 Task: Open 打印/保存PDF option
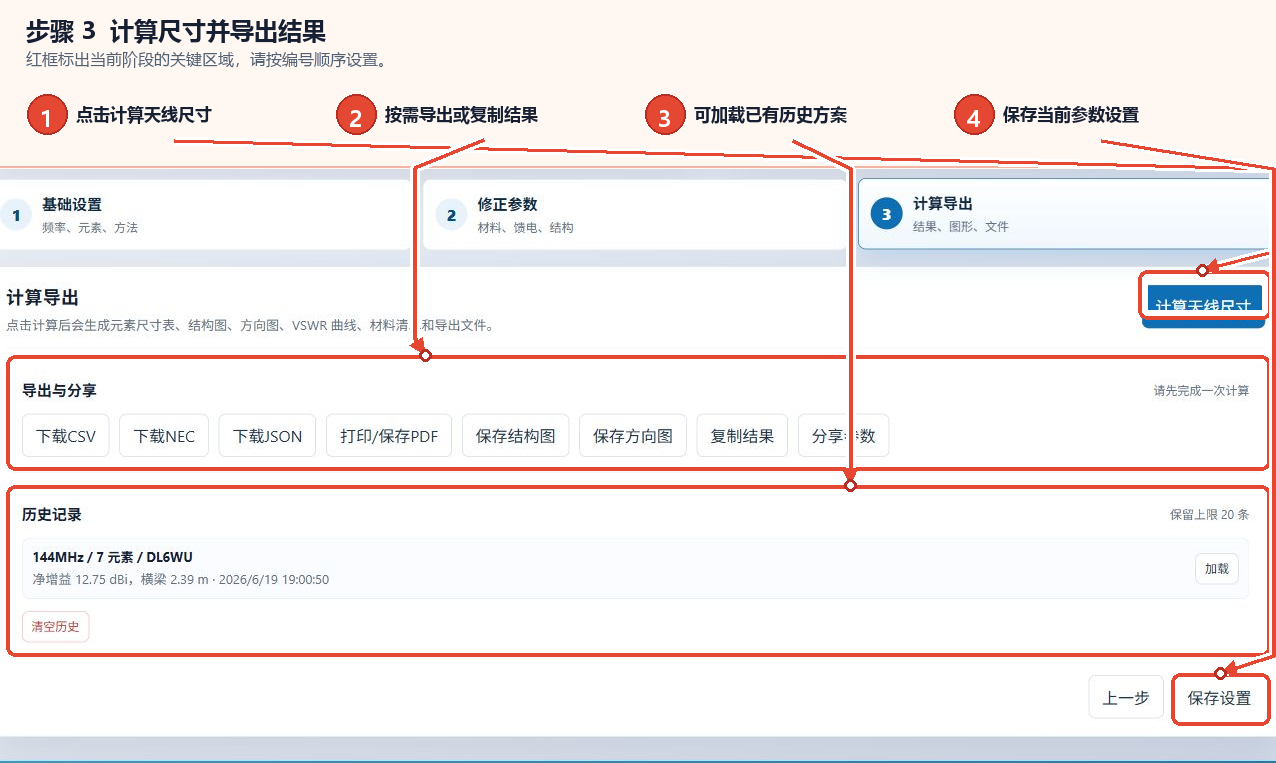[x=389, y=436]
